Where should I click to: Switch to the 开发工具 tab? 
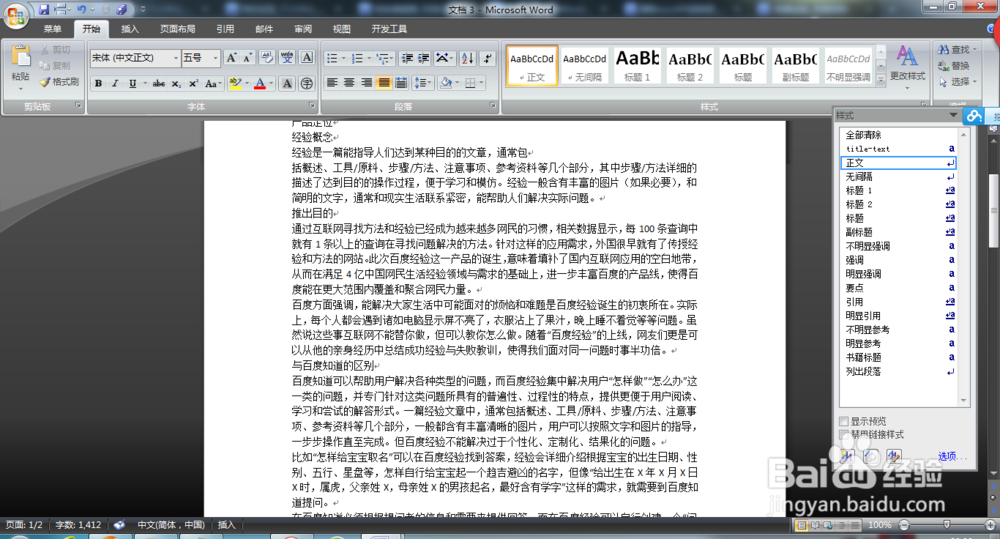[389, 29]
